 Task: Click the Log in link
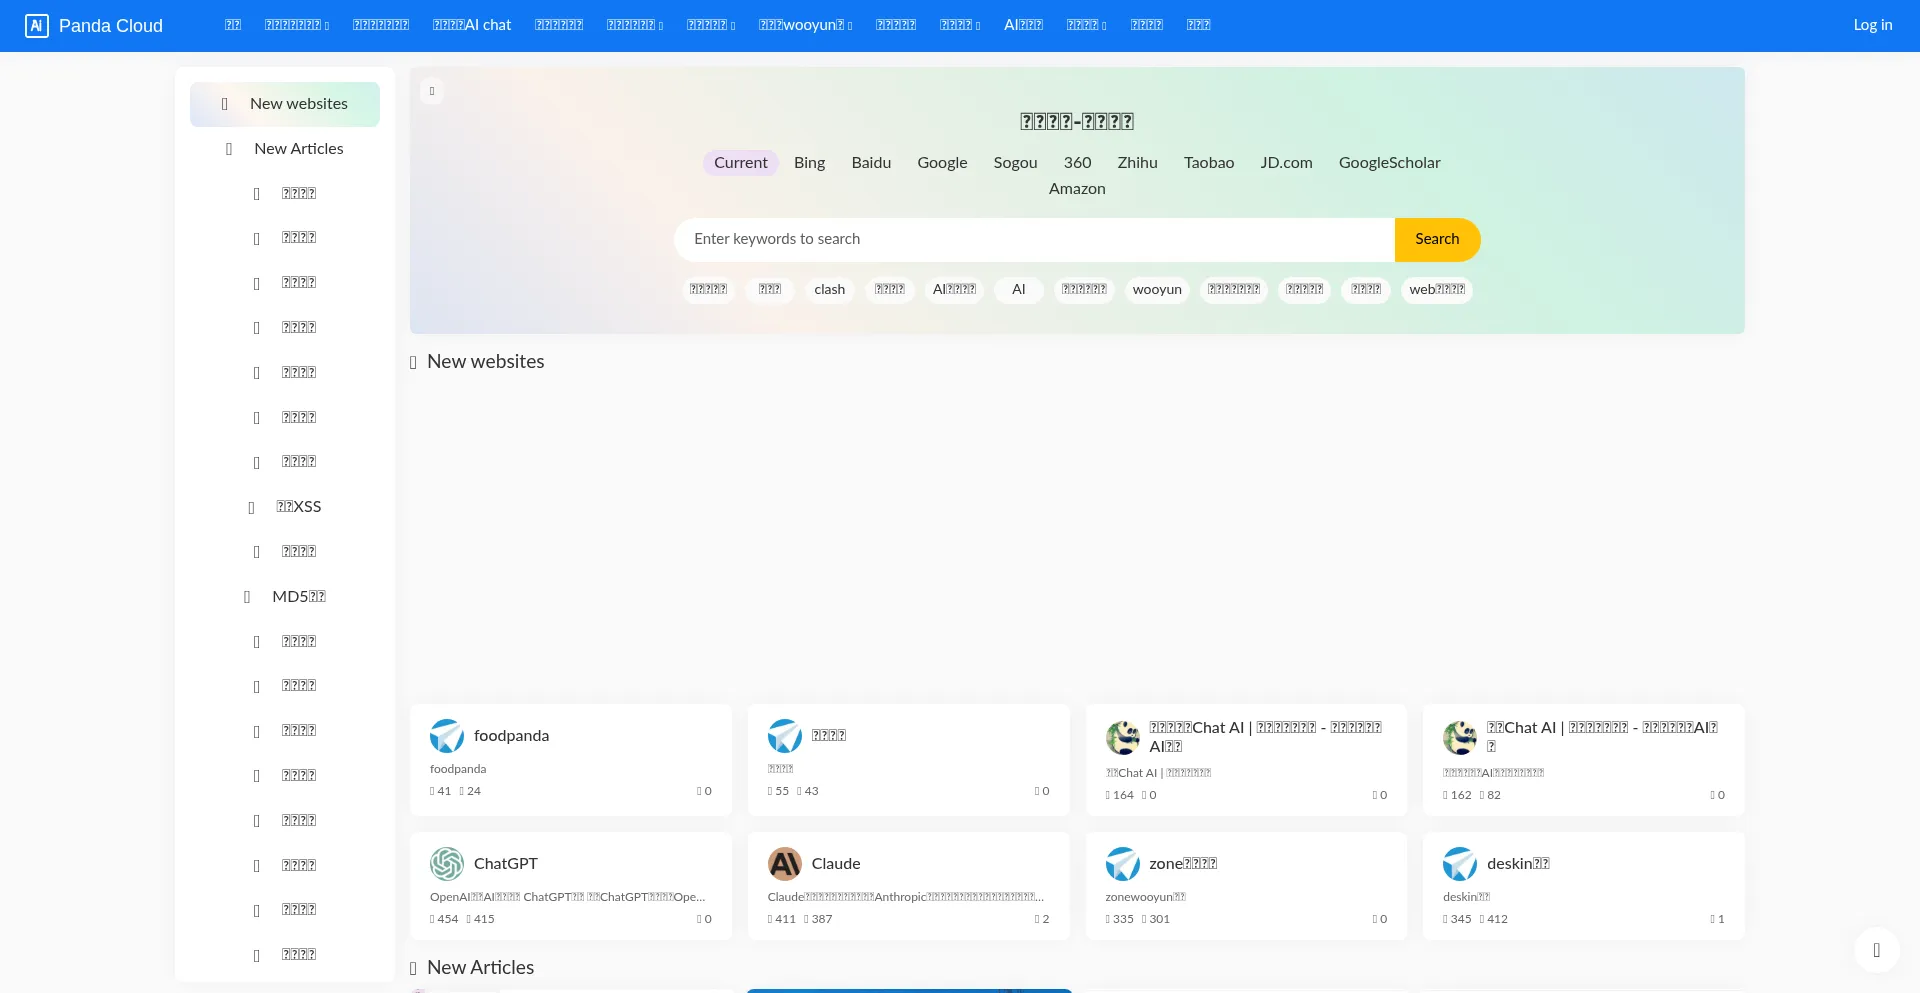[1873, 25]
